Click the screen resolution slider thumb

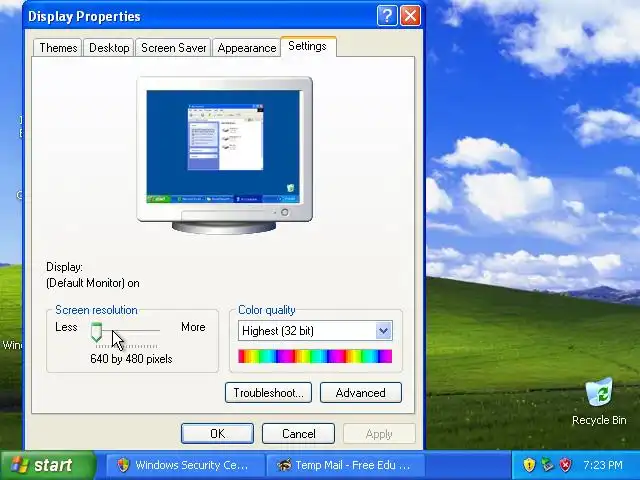[96, 332]
